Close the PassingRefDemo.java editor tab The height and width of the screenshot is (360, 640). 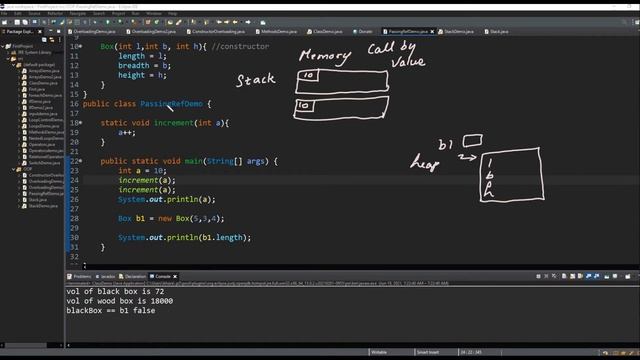[x=432, y=31]
